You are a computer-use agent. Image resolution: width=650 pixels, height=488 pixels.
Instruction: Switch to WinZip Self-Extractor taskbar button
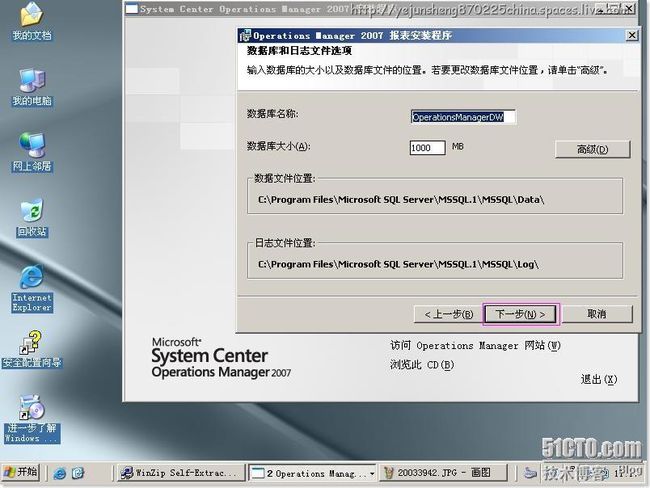coord(180,473)
